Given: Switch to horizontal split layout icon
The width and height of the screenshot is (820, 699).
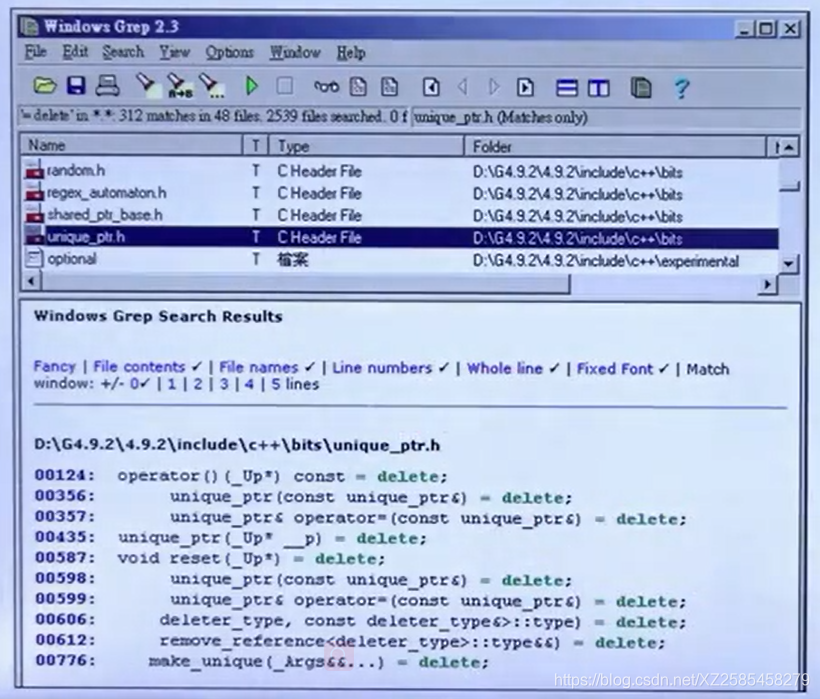Looking at the screenshot, I should click(567, 88).
